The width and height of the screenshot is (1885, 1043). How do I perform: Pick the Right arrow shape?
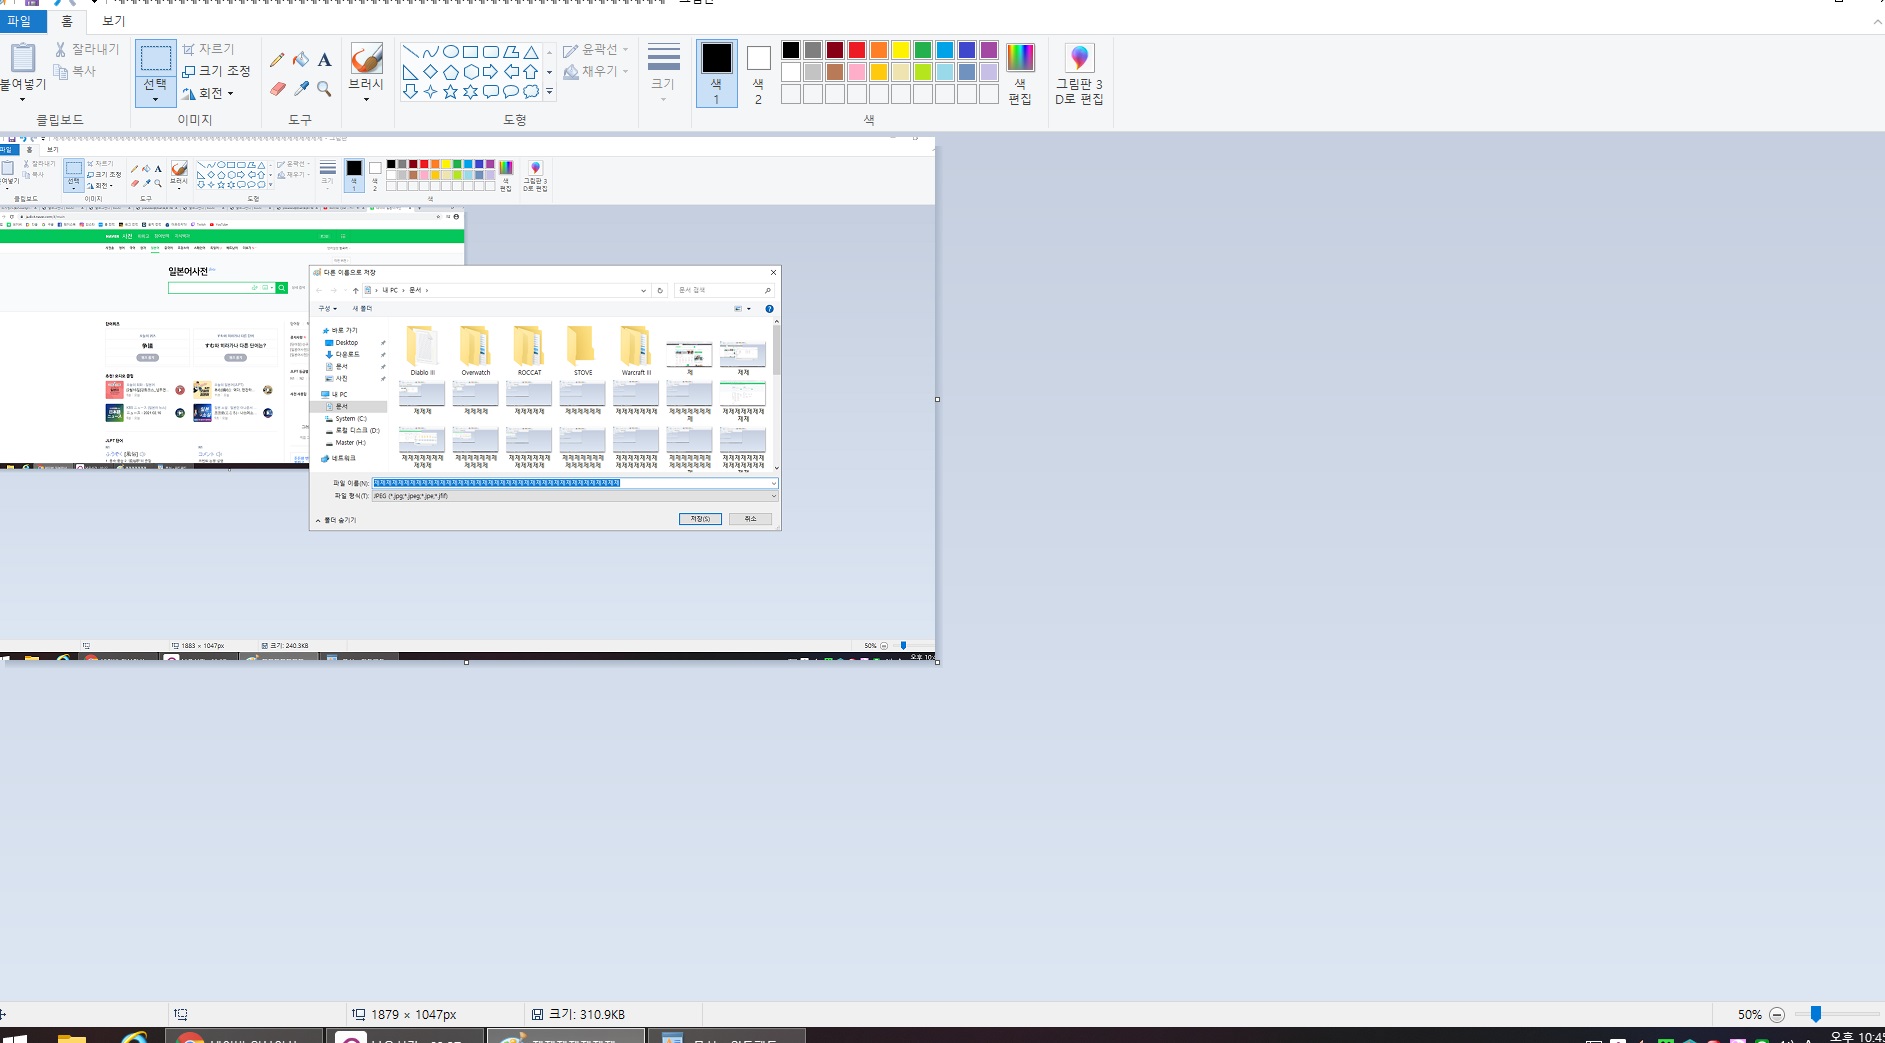point(490,72)
